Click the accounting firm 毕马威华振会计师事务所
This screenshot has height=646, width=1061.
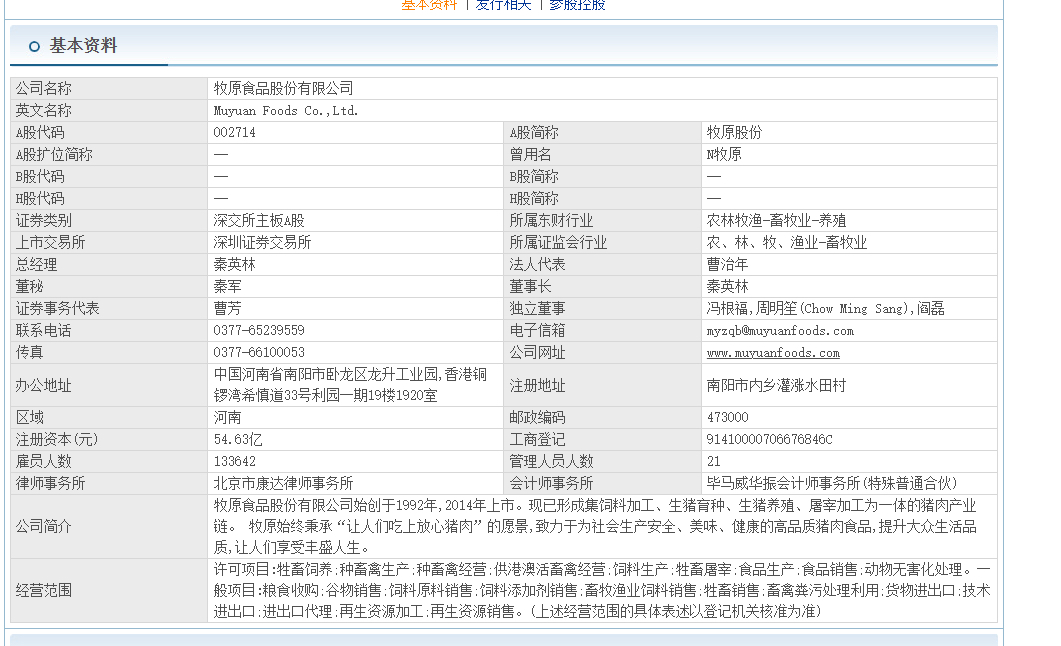pos(832,484)
